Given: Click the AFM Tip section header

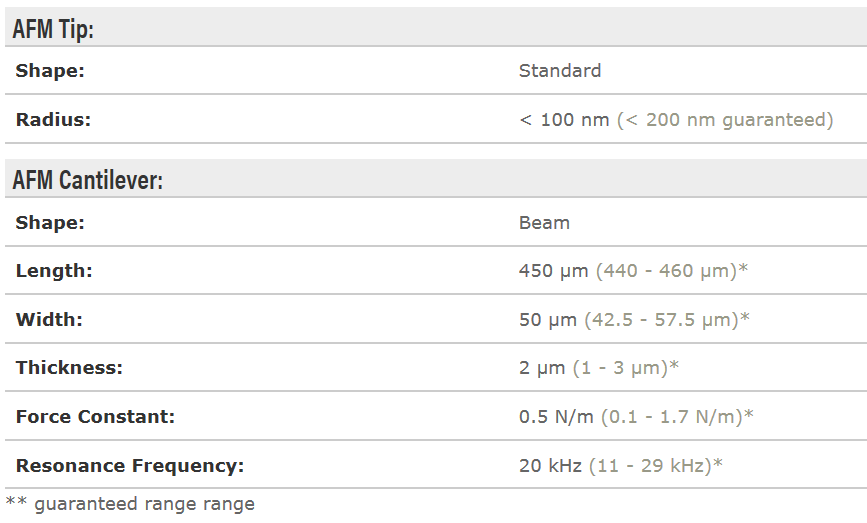Looking at the screenshot, I should (54, 29).
